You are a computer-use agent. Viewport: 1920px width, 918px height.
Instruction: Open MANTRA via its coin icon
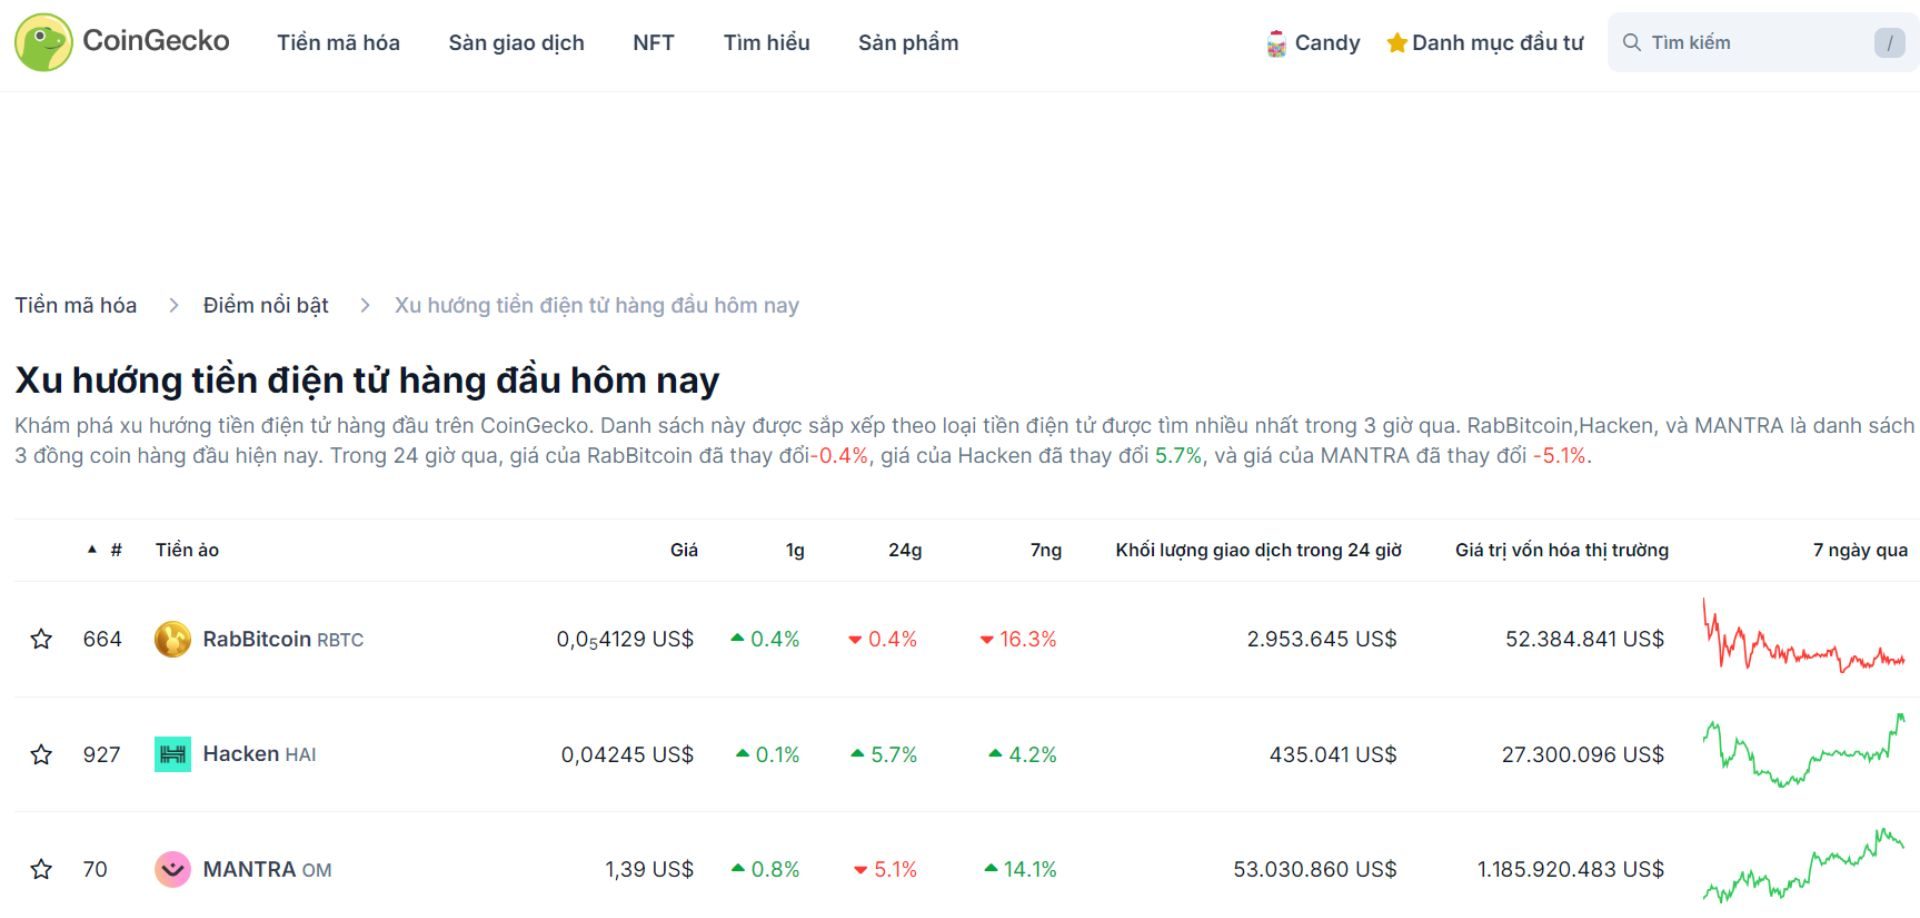[172, 869]
